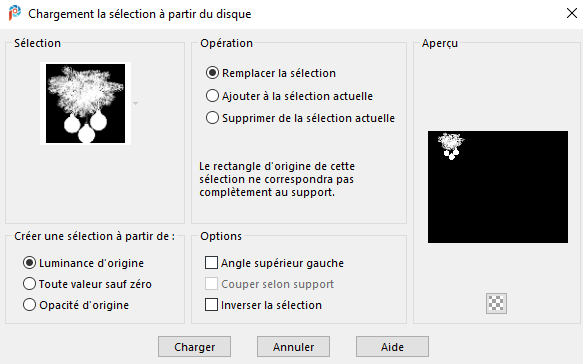Click the Annuler button
The width and height of the screenshot is (583, 364).
coord(293,347)
